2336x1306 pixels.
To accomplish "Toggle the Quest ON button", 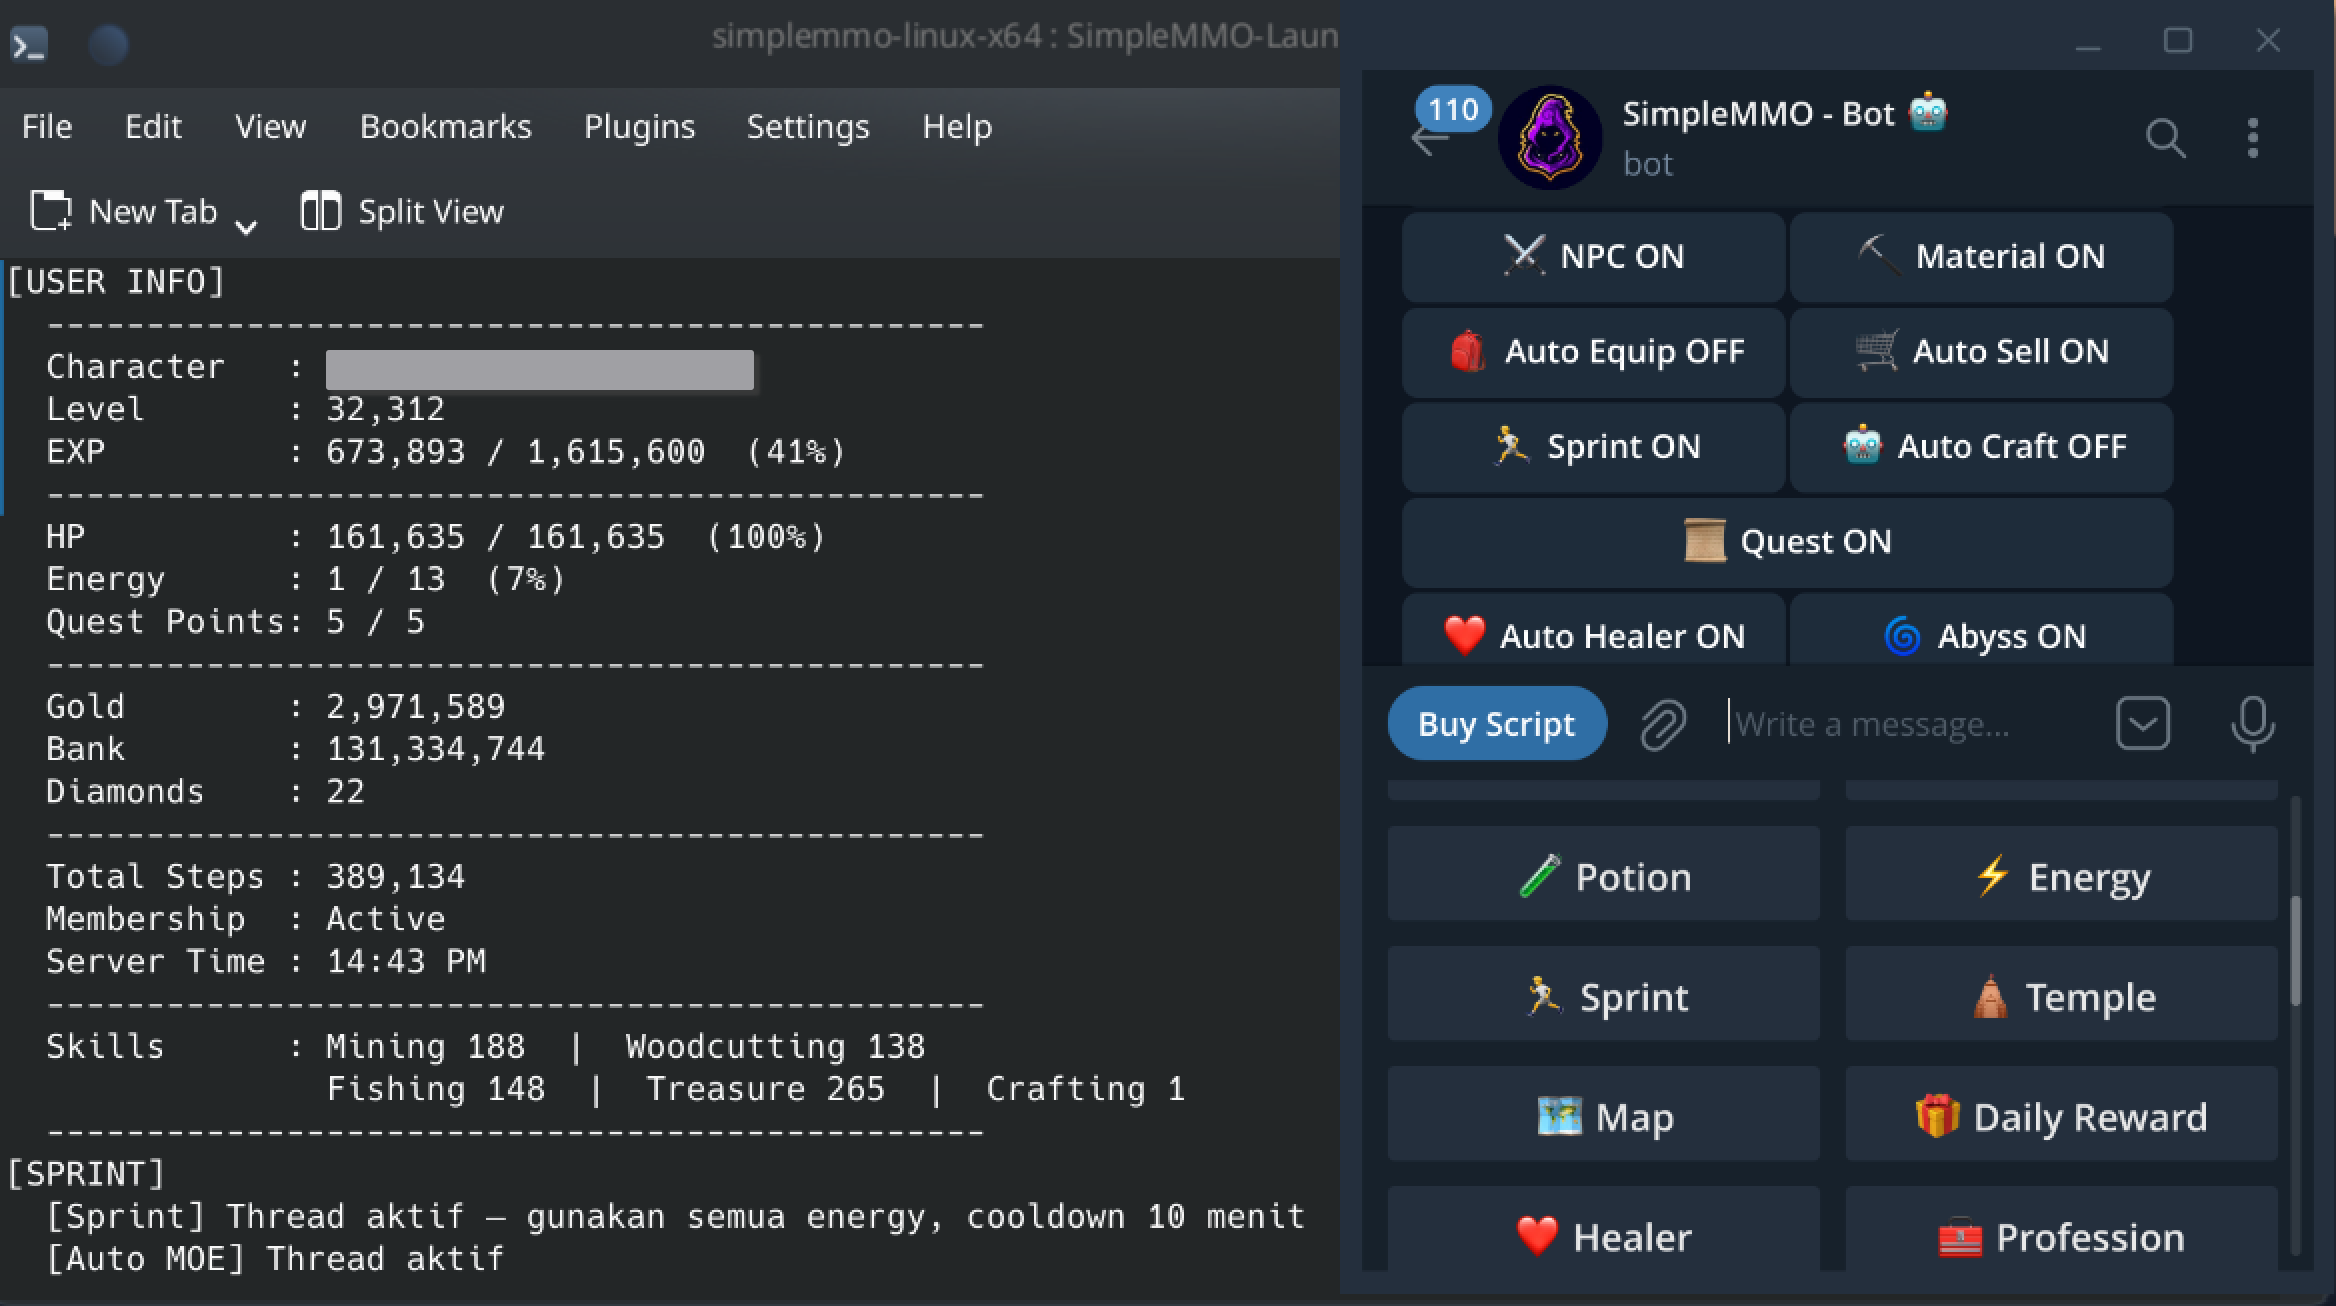I will 1787,542.
